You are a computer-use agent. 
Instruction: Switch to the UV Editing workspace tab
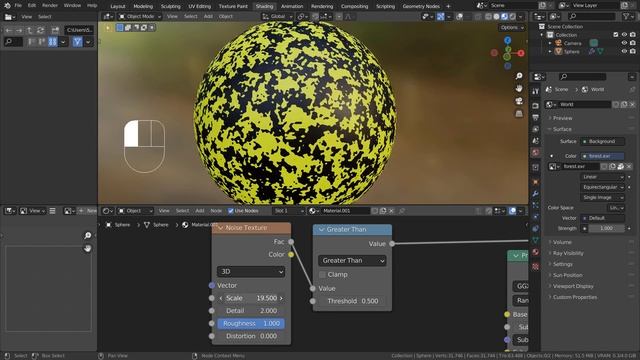200,7
